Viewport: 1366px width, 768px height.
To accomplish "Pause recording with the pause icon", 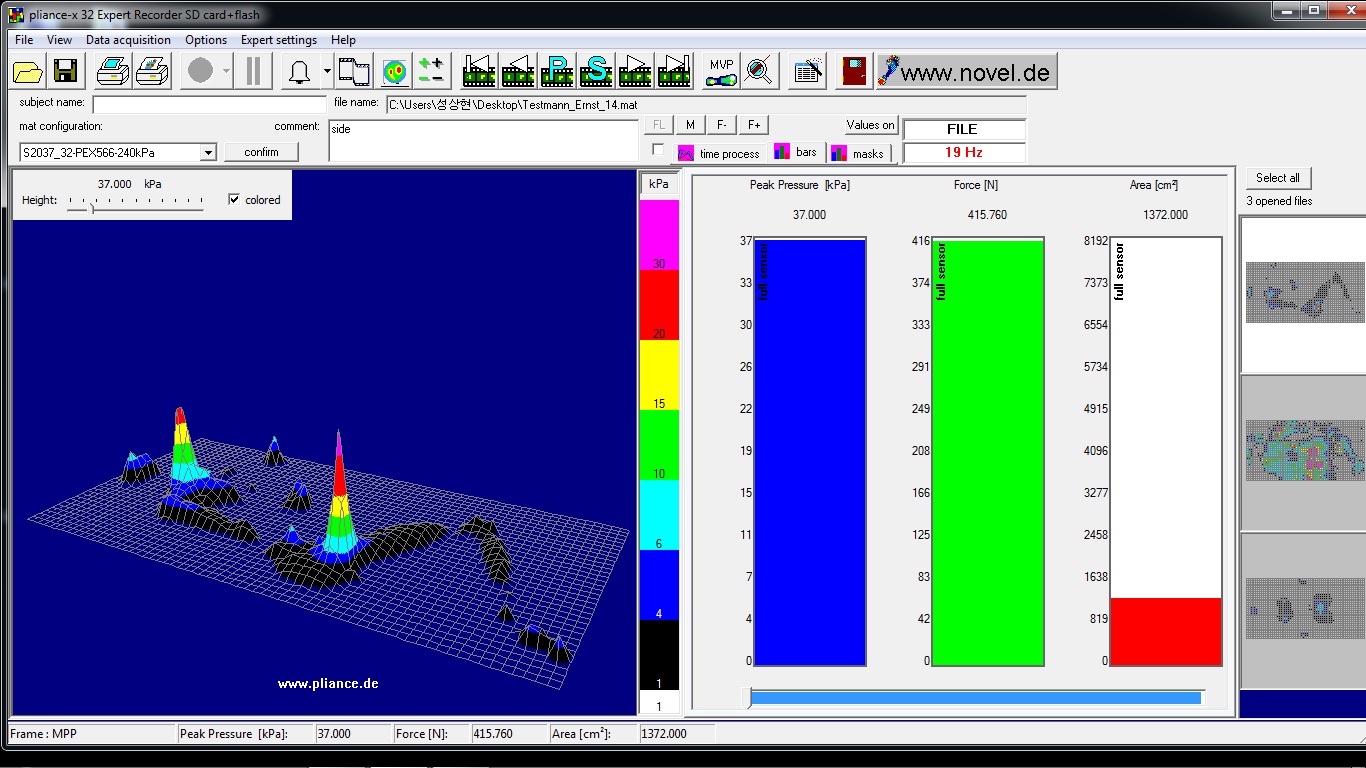I will click(254, 71).
